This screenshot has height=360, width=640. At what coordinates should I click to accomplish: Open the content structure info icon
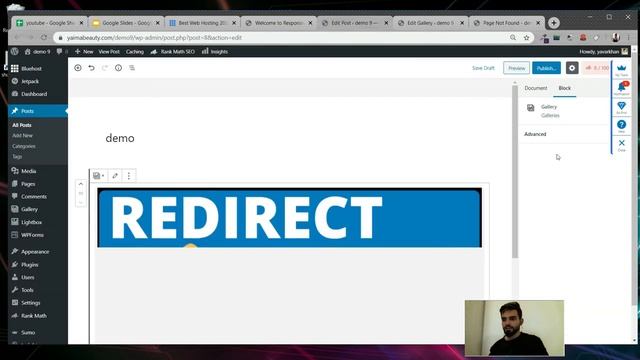pyautogui.click(x=118, y=68)
